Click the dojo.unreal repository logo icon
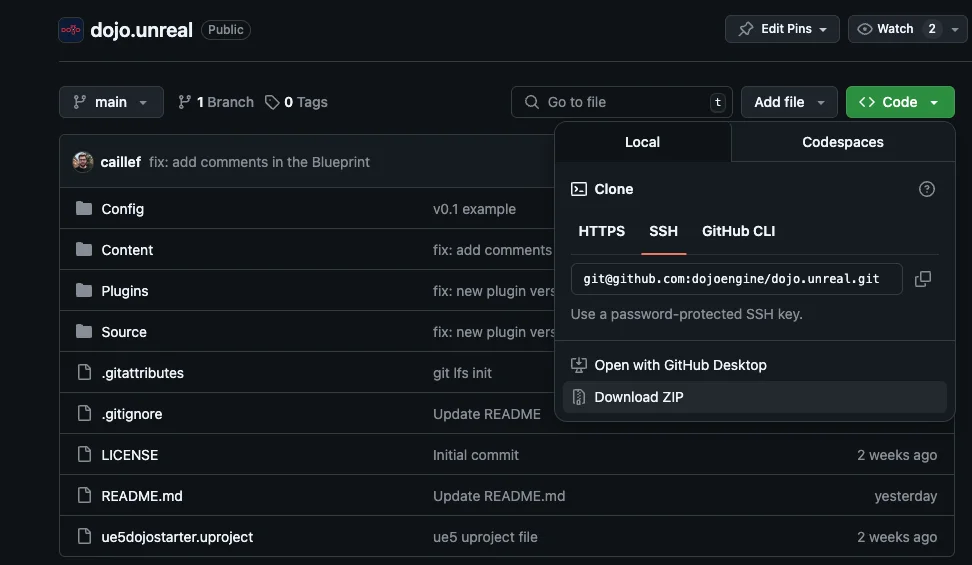 (71, 29)
